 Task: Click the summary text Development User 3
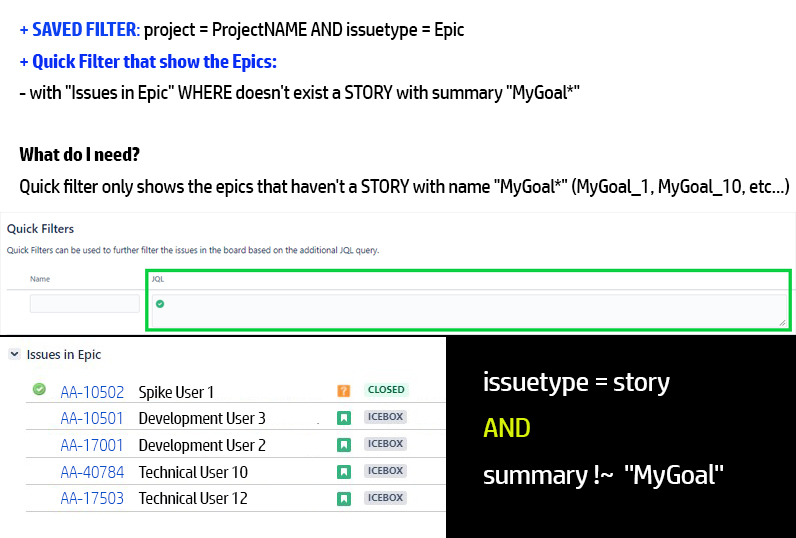pyautogui.click(x=202, y=418)
